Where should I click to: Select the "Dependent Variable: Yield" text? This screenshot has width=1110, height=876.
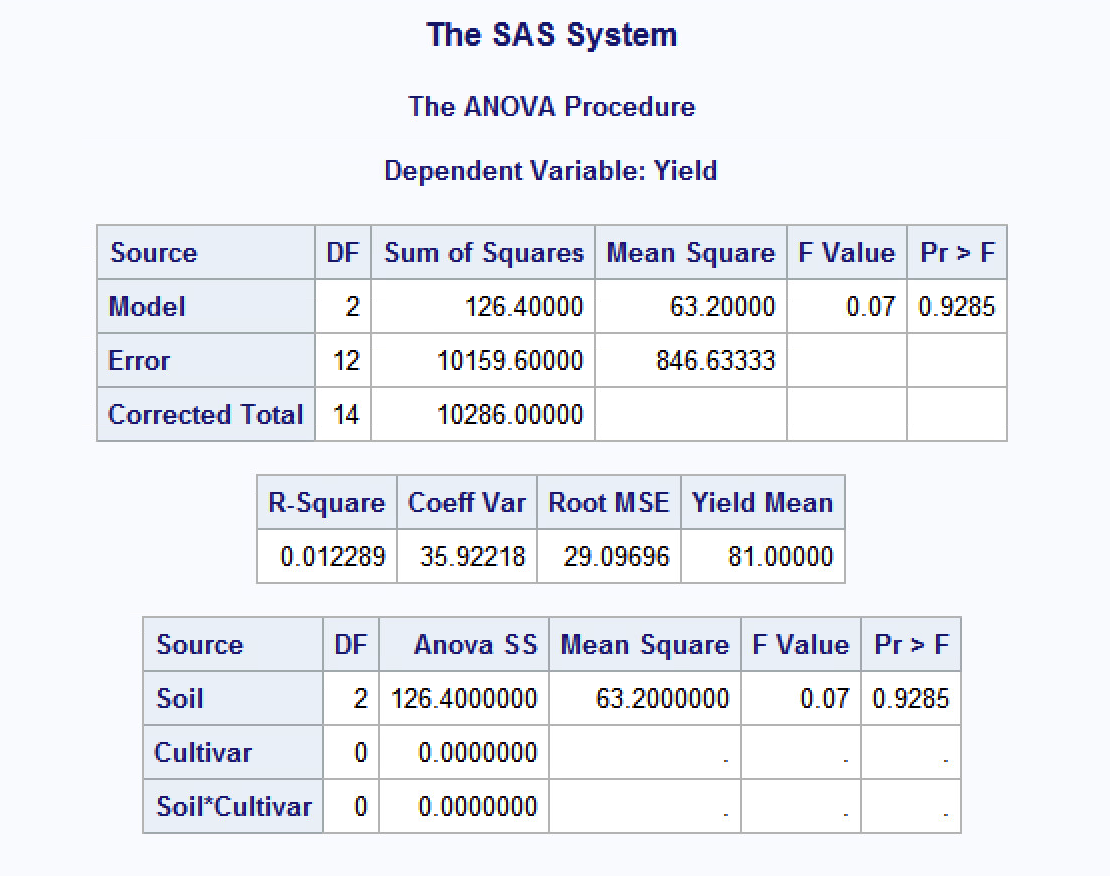(x=551, y=171)
